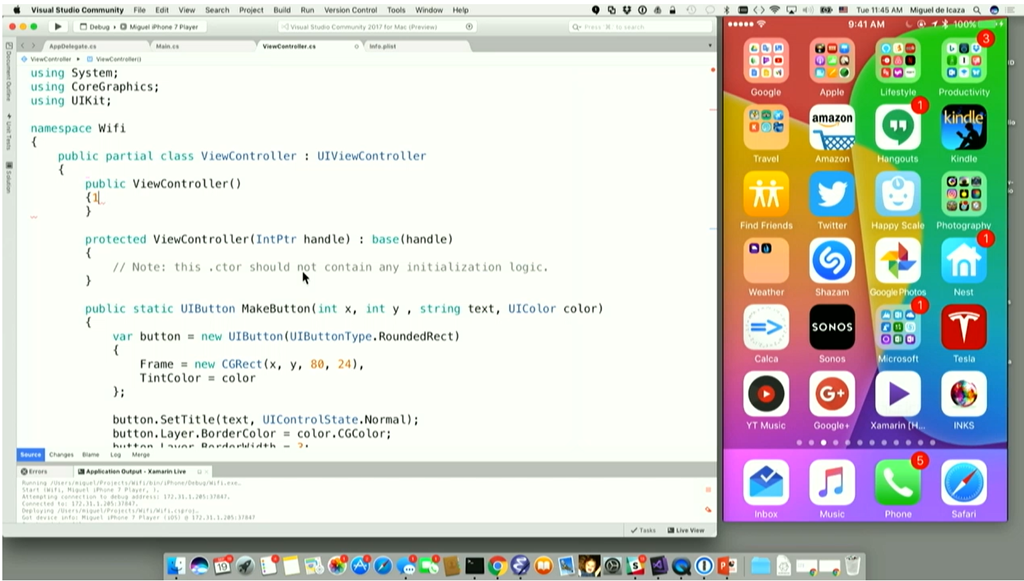Screen dimensions: 1024x581
Task: Open the AppDelegate.cs tab
Action: pos(72,46)
